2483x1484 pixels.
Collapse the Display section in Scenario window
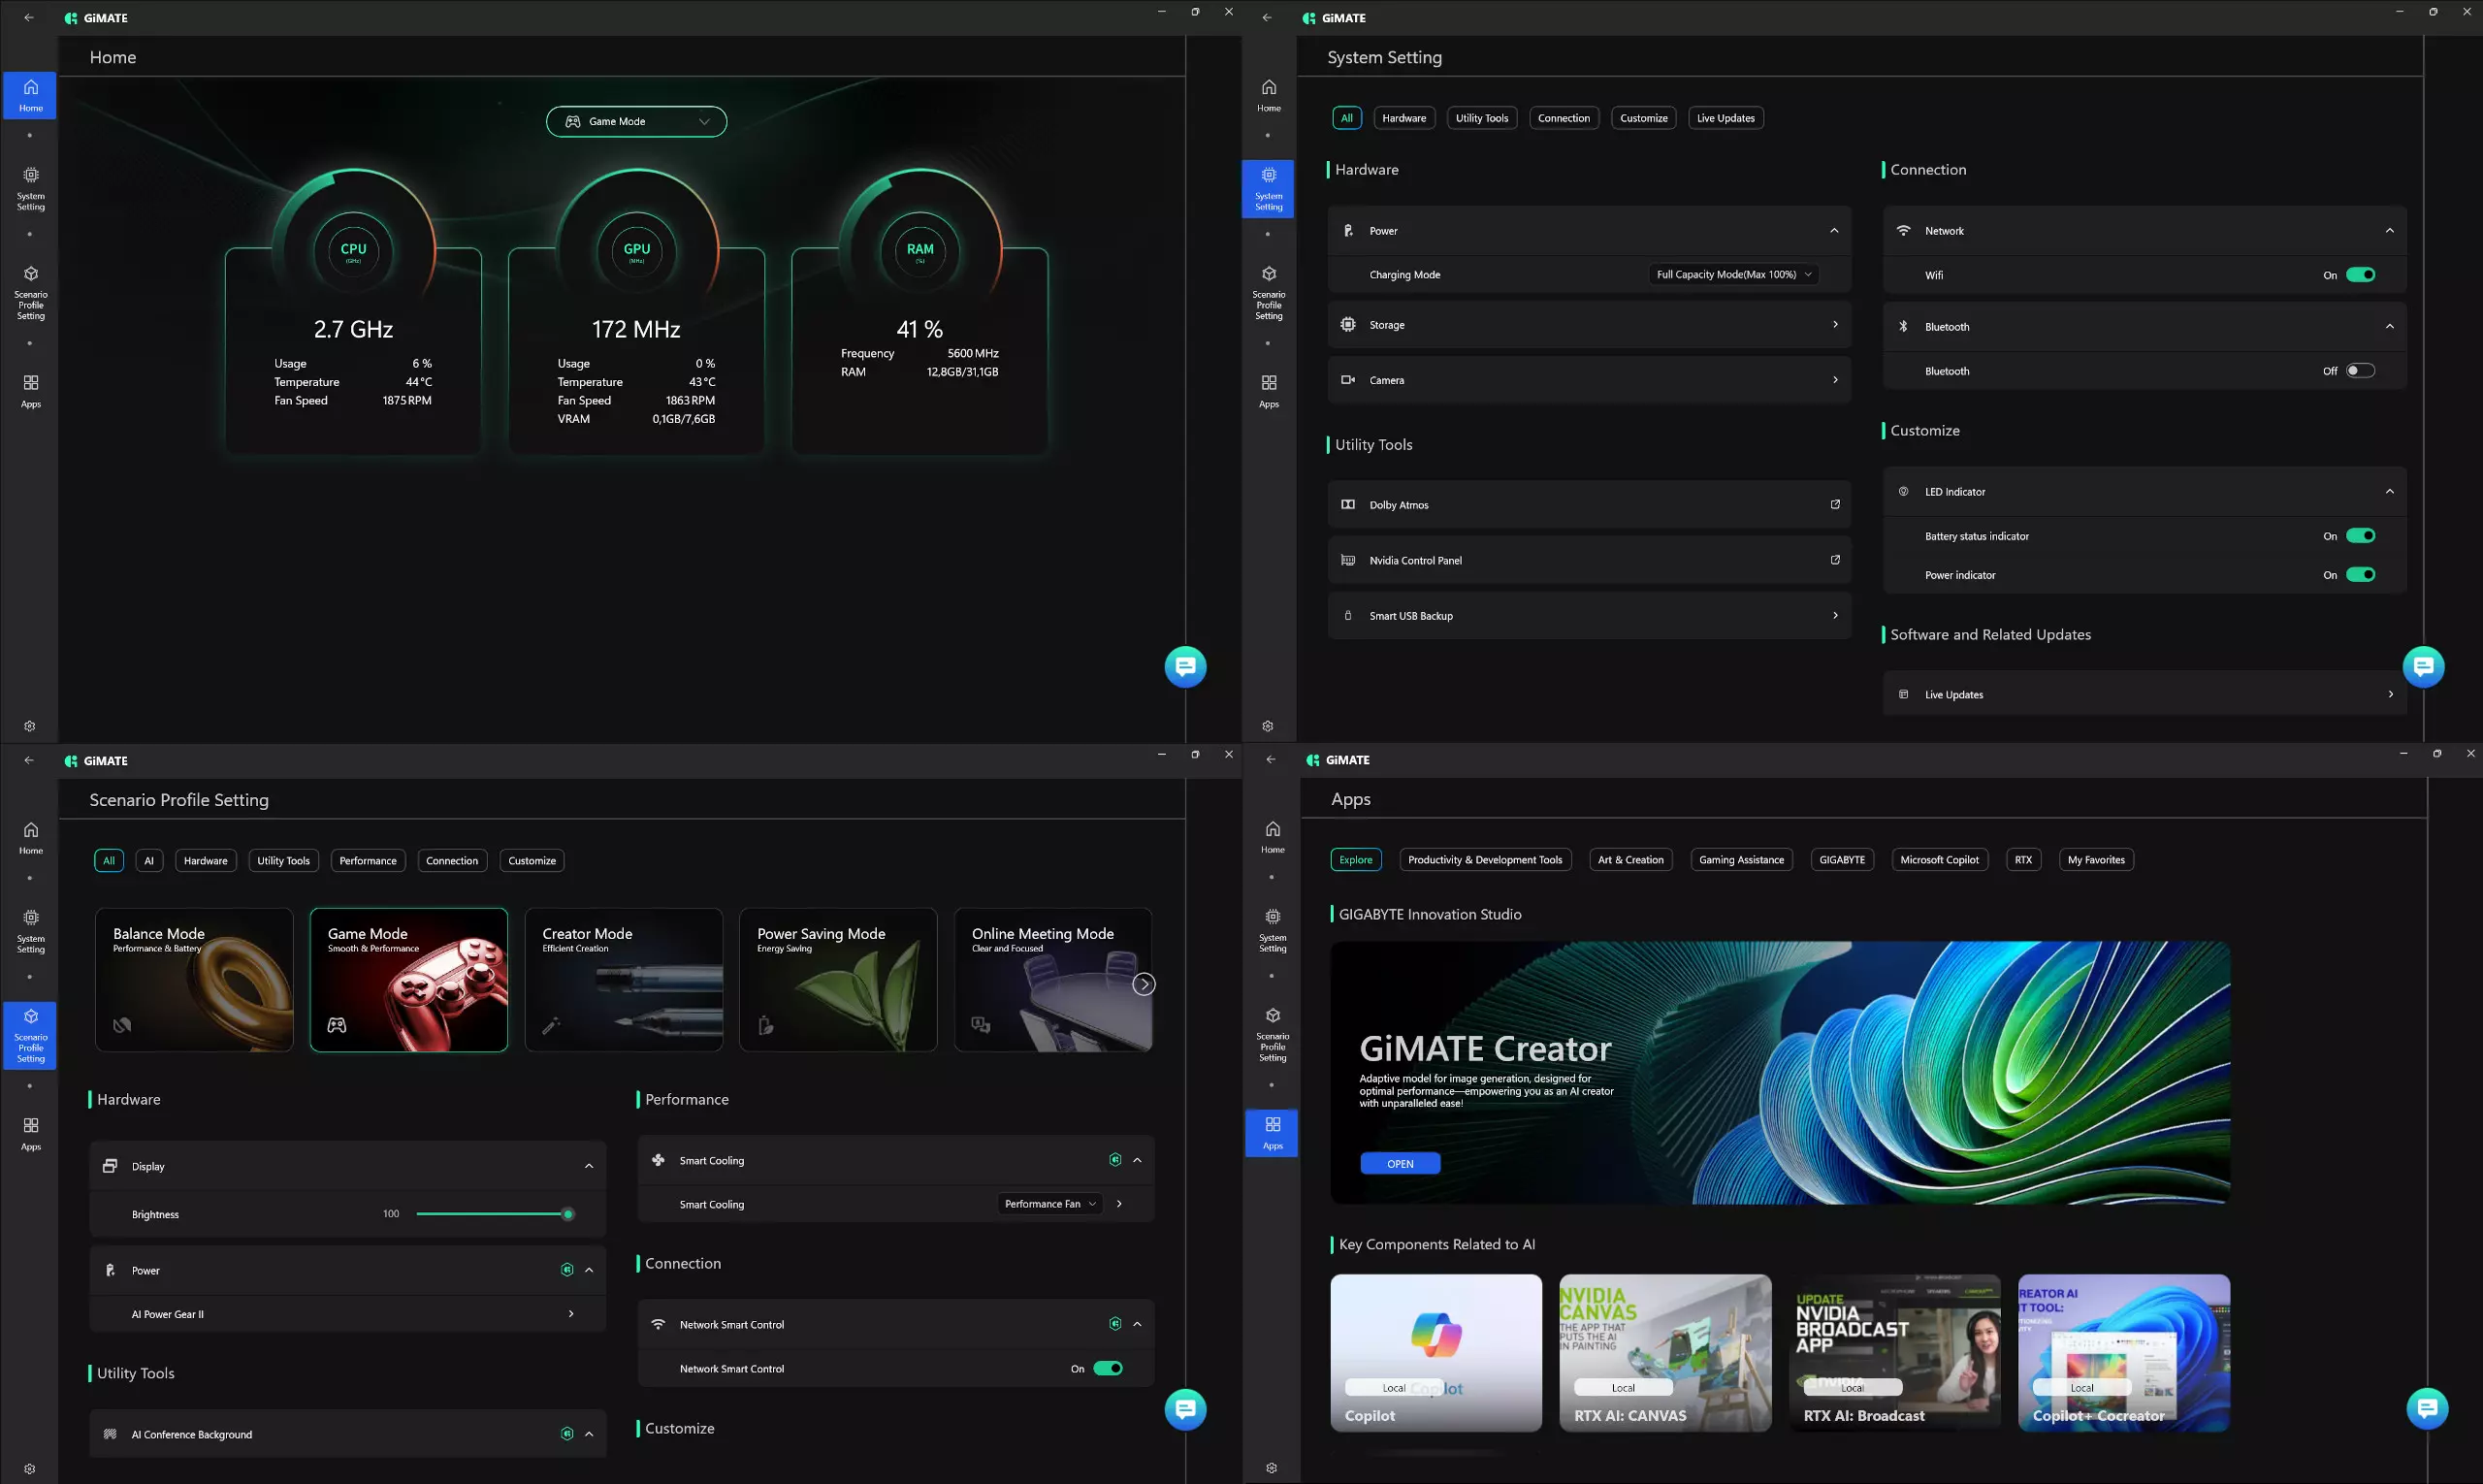tap(589, 1166)
